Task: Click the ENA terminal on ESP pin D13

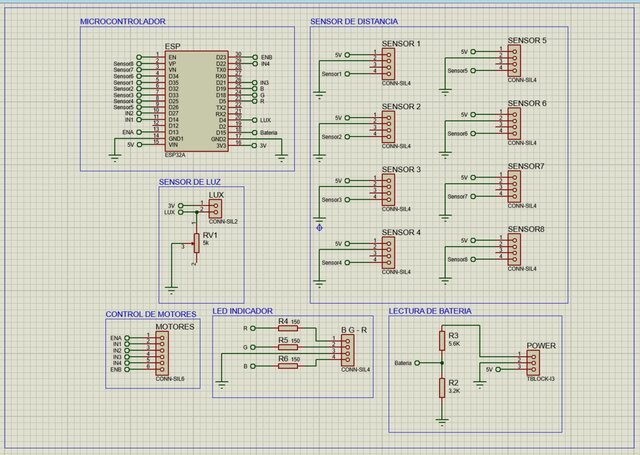Action: [x=139, y=132]
